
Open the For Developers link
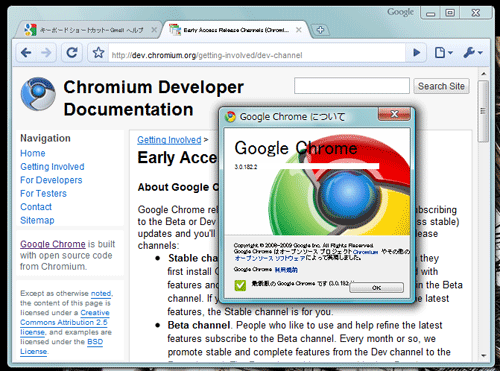[51, 180]
